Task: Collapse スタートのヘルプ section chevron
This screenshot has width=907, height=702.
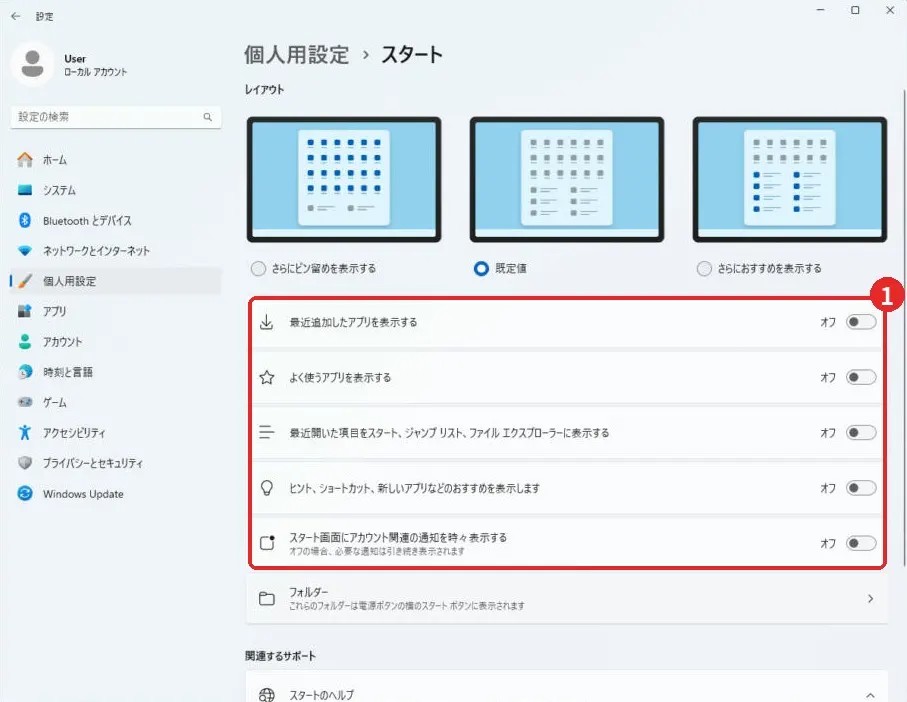Action: [870, 694]
